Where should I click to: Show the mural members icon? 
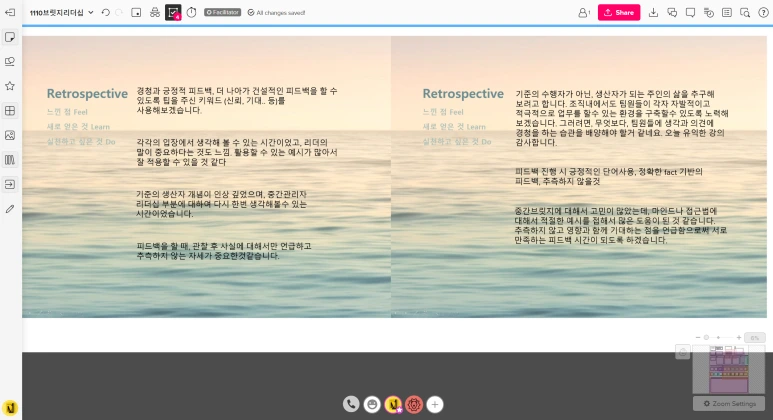click(x=584, y=13)
